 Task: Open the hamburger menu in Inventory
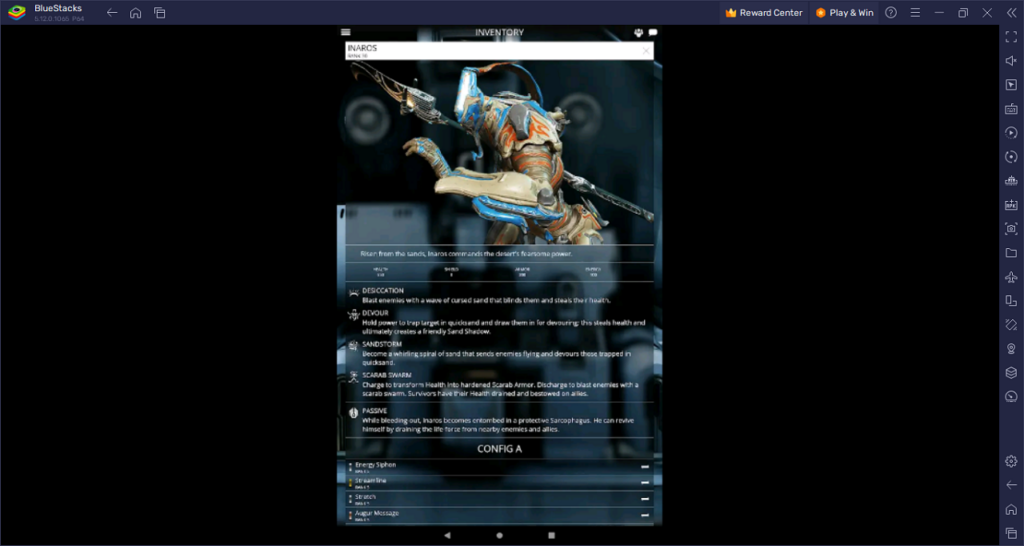(x=345, y=32)
